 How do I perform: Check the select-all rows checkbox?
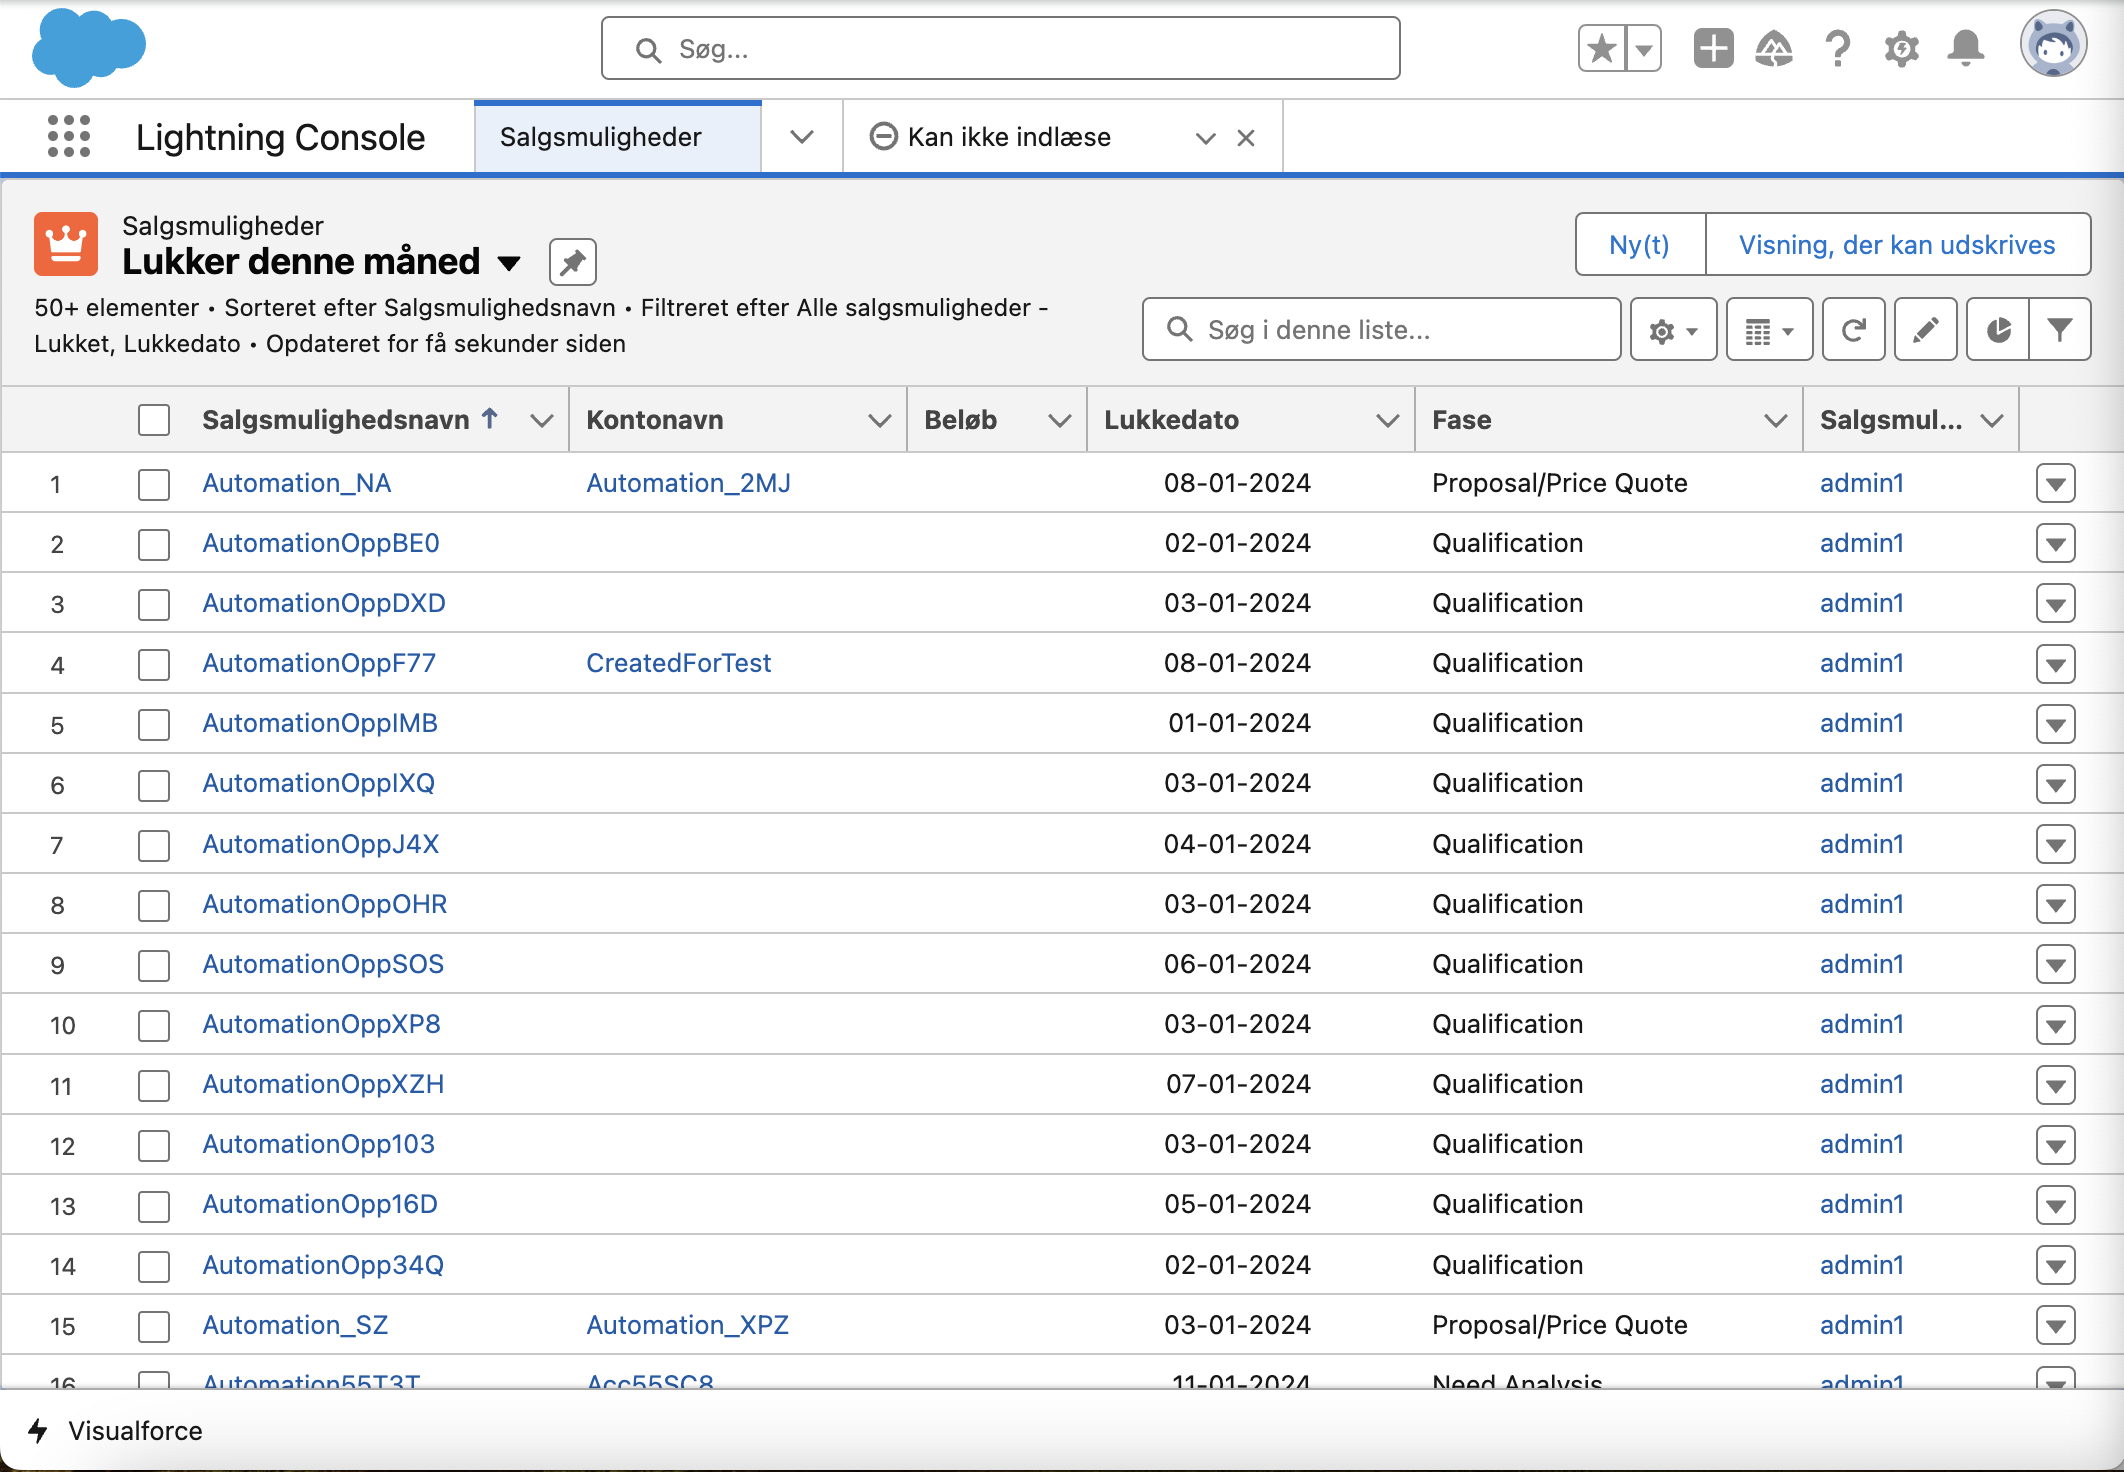coord(153,420)
